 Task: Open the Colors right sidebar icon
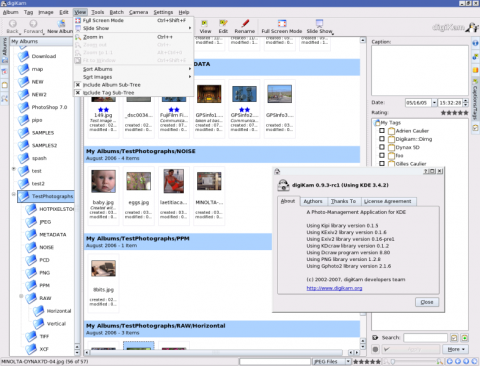[475, 70]
